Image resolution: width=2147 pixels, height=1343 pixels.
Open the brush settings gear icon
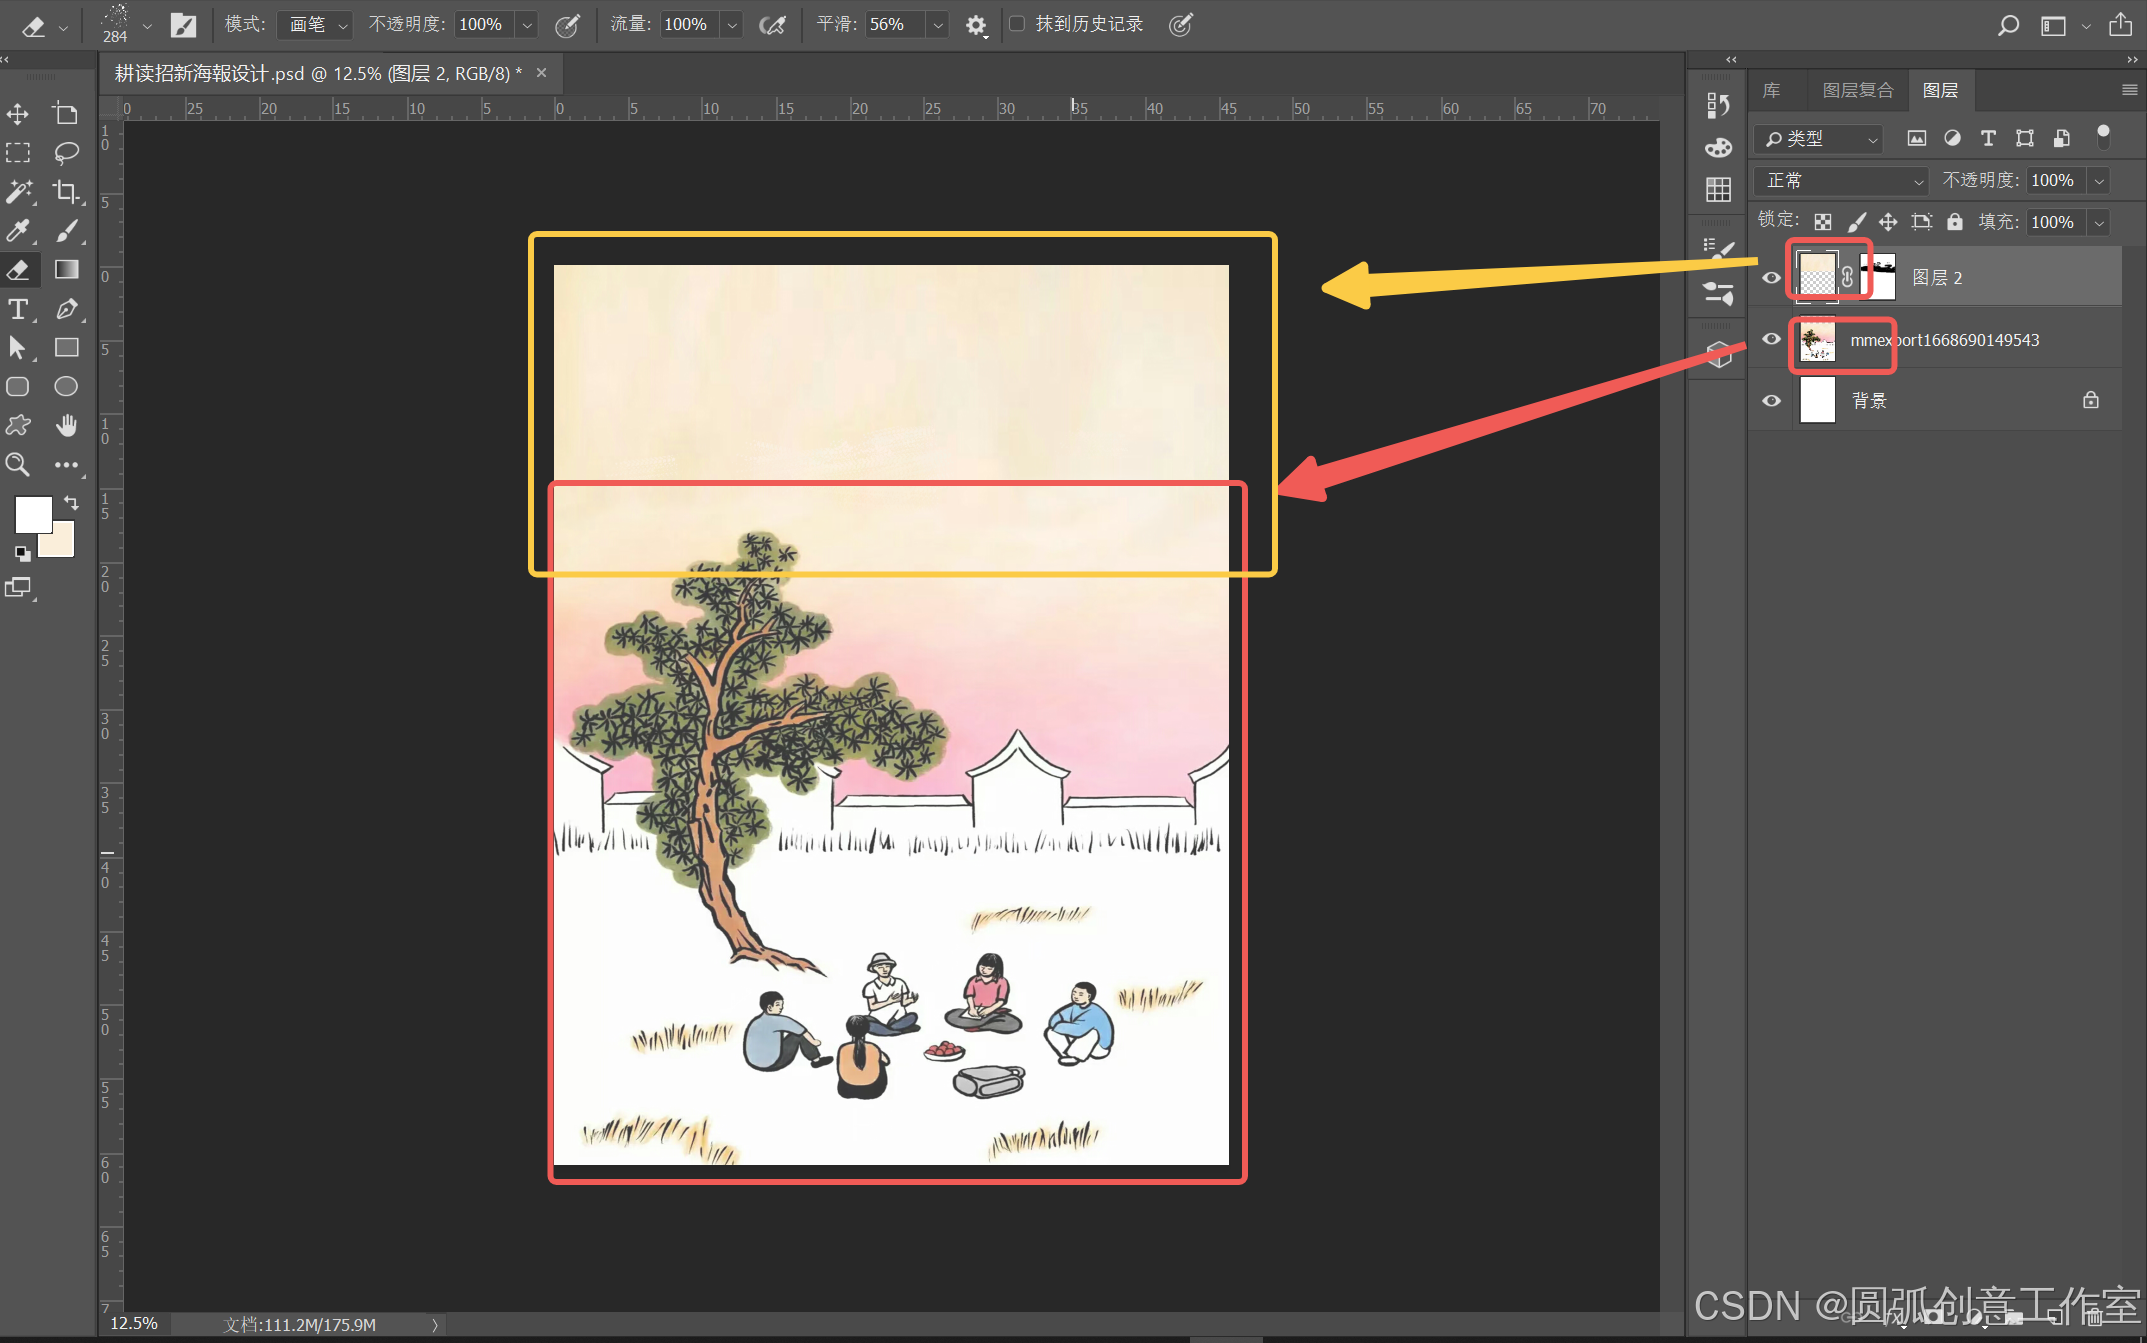point(976,25)
